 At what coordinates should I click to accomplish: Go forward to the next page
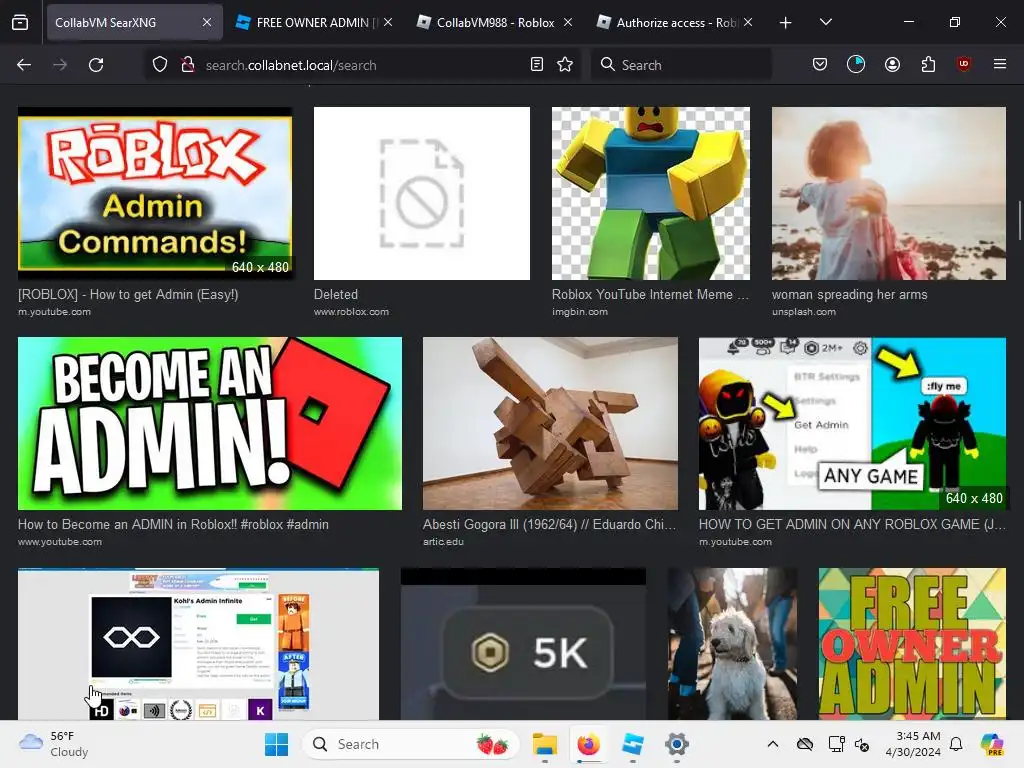[60, 65]
